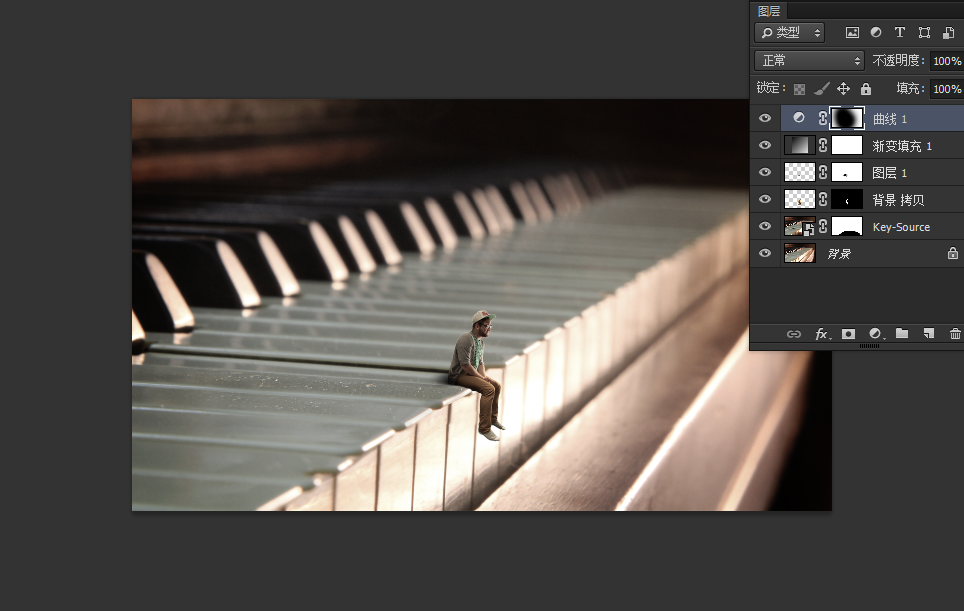Delete layer trash icon

955,333
